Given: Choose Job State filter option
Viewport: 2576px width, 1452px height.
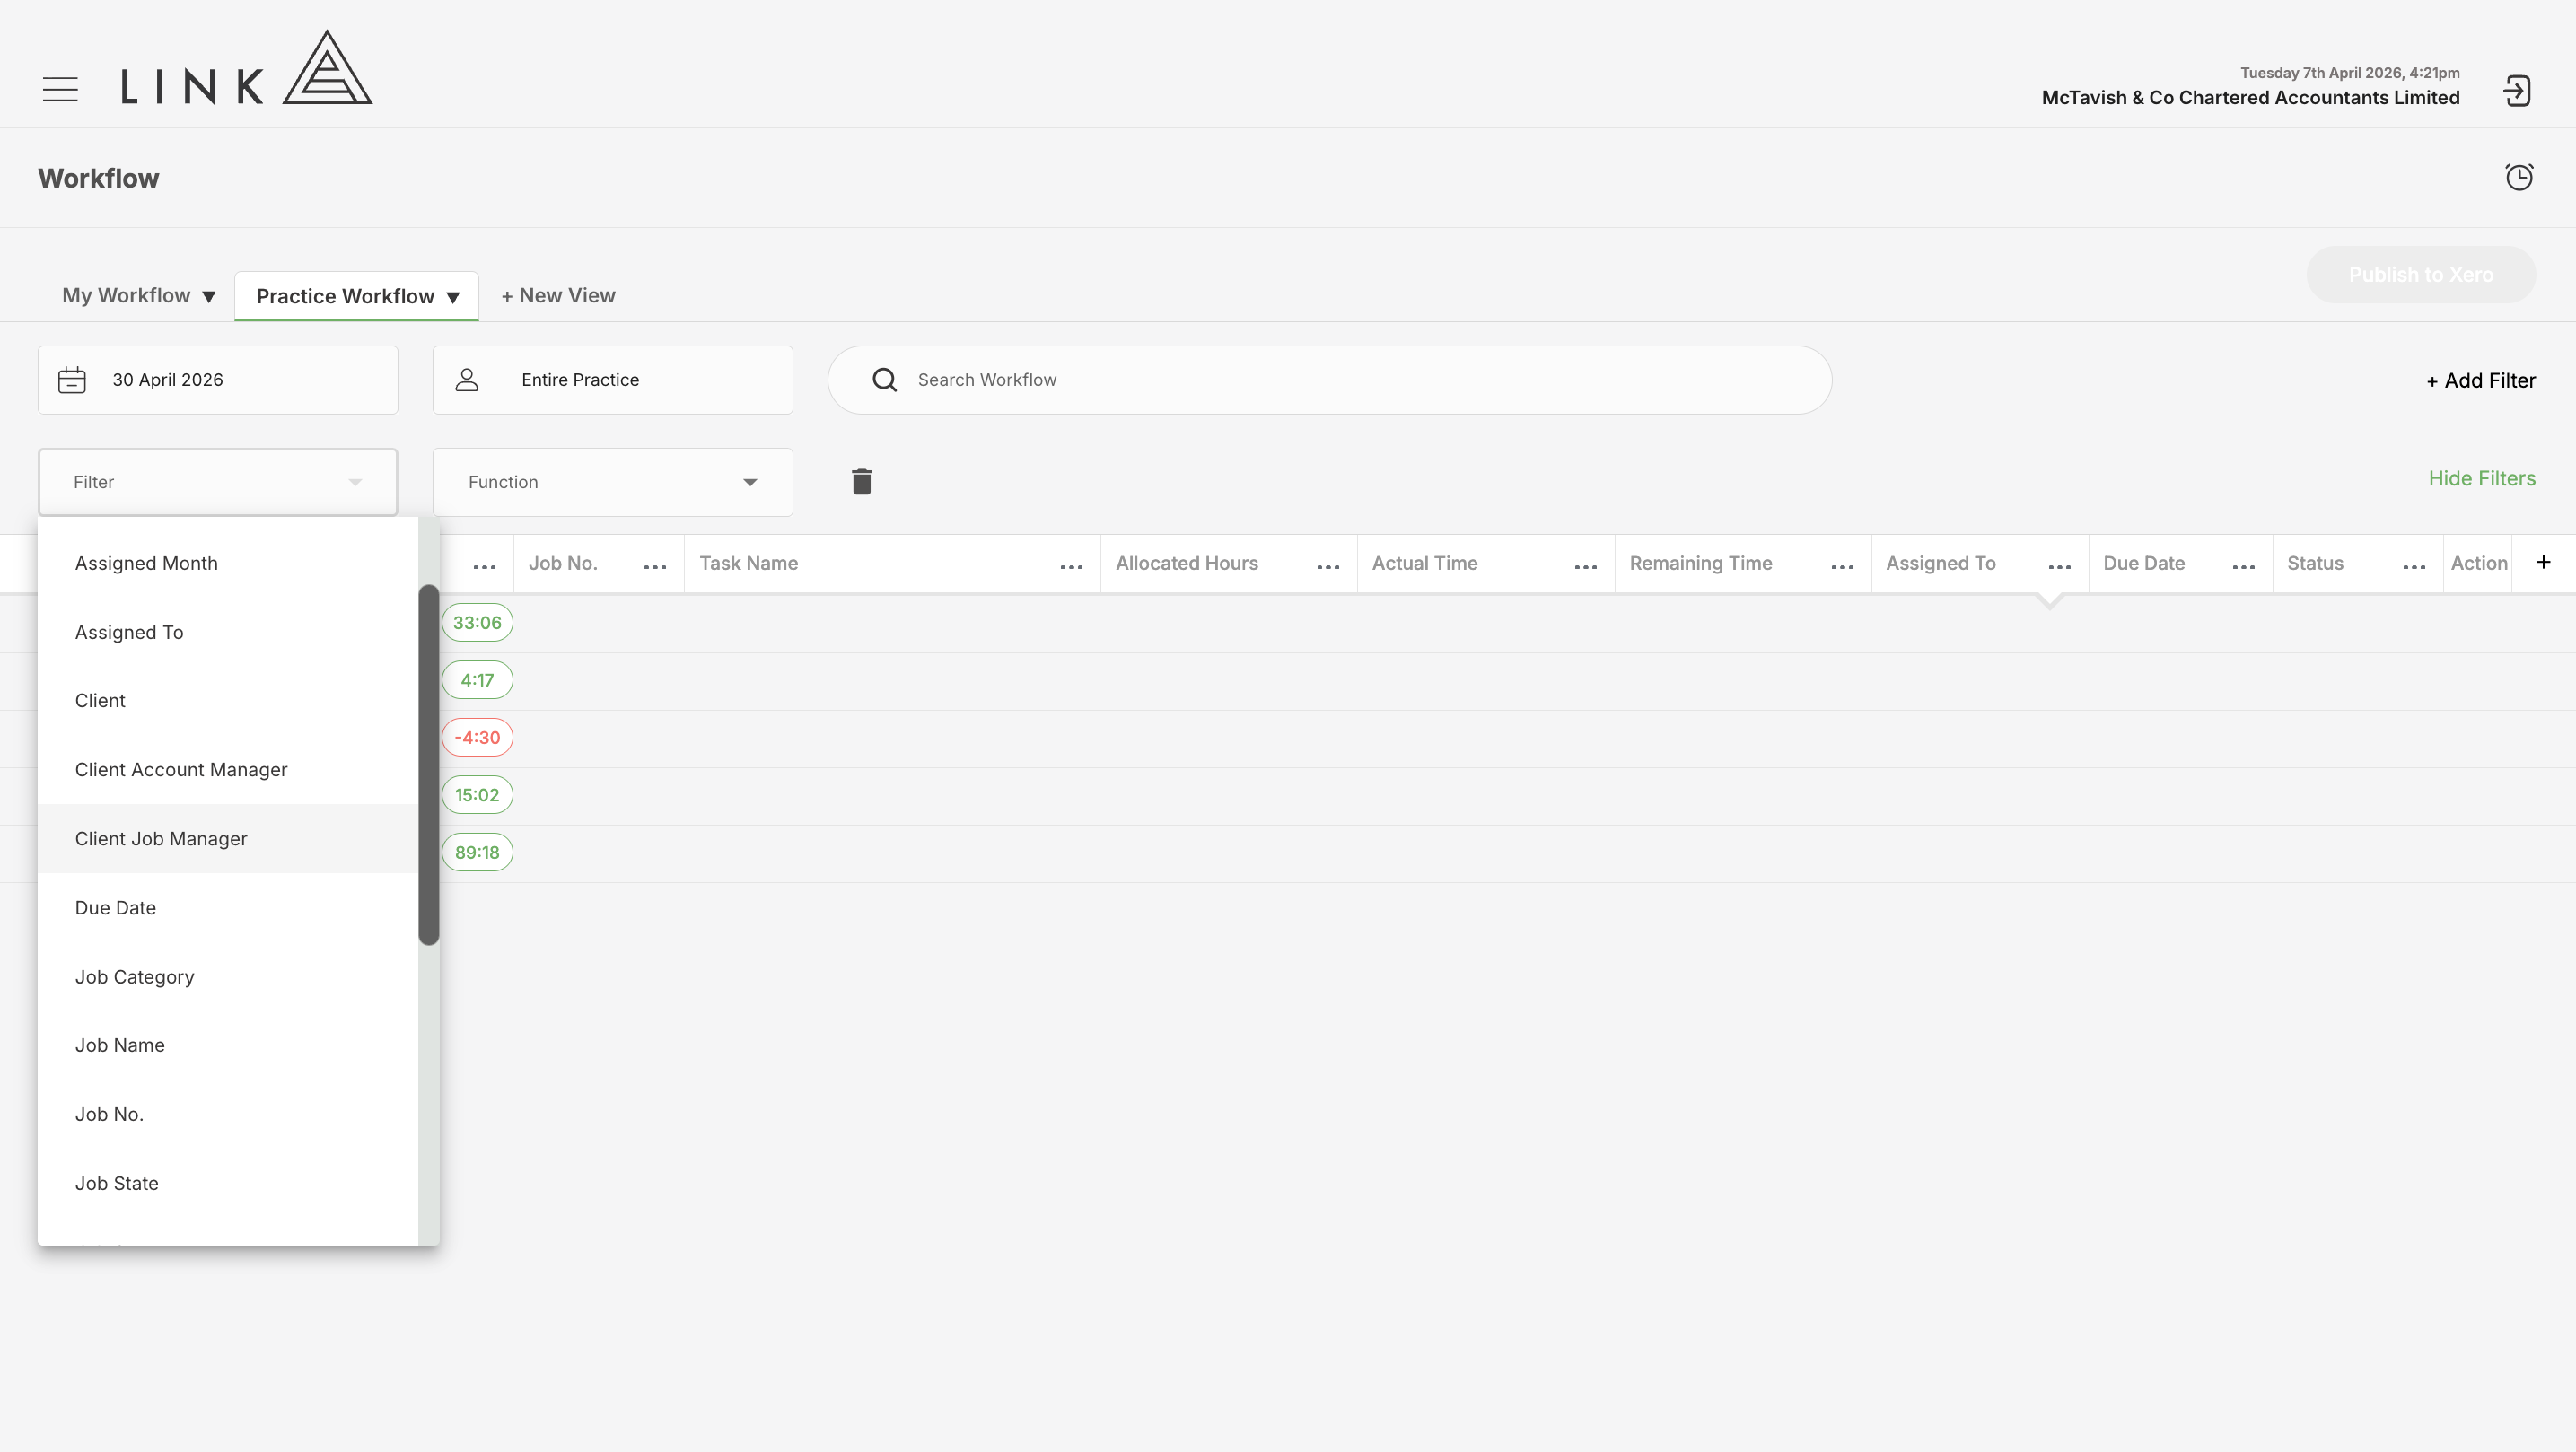Looking at the screenshot, I should 228,1183.
